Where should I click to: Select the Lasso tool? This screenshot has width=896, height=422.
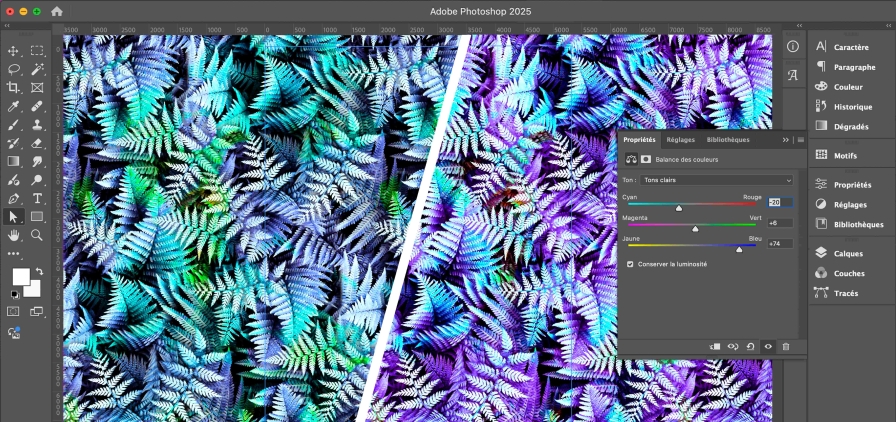[13, 69]
